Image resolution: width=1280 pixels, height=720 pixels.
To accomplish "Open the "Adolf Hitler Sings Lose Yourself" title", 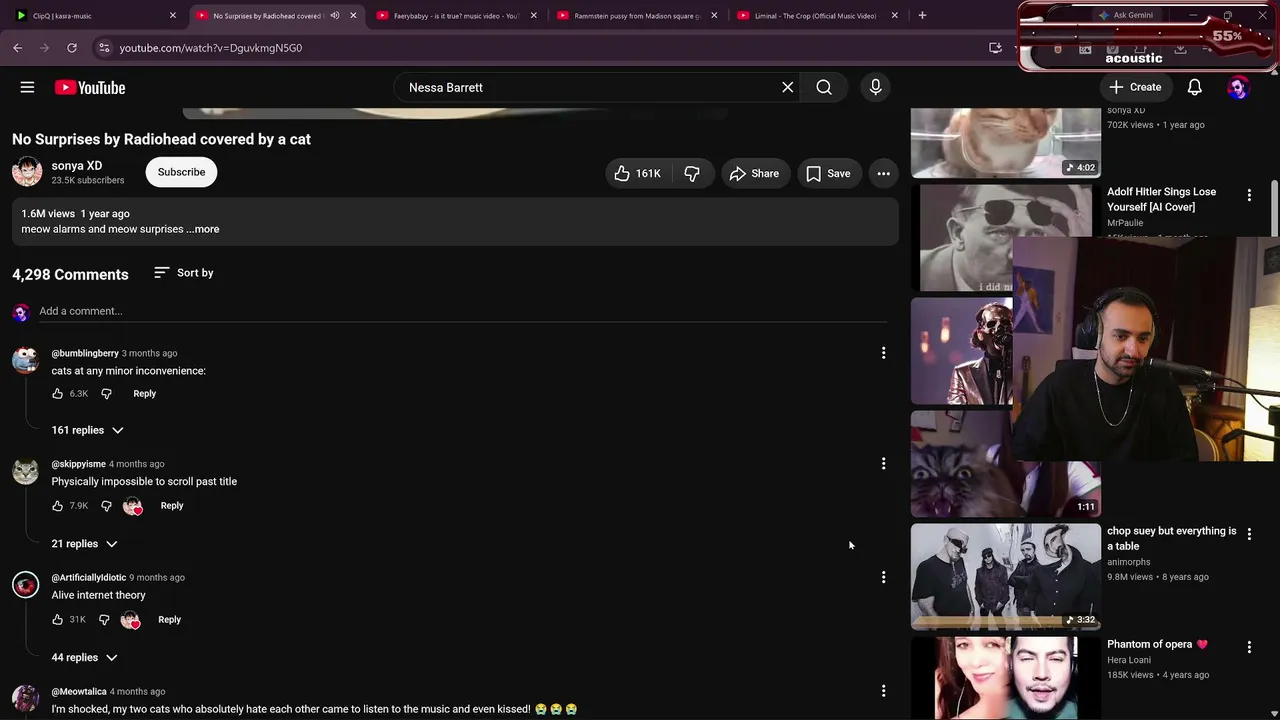I will coord(1162,199).
